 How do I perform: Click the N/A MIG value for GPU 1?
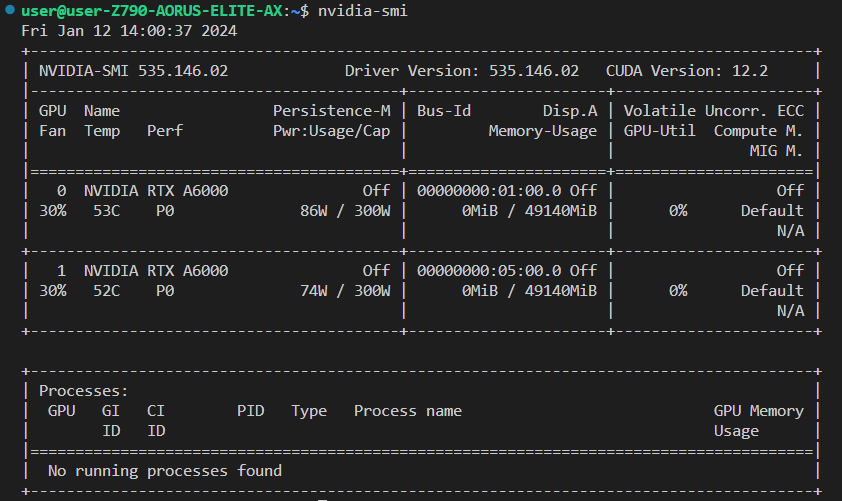pyautogui.click(x=790, y=311)
